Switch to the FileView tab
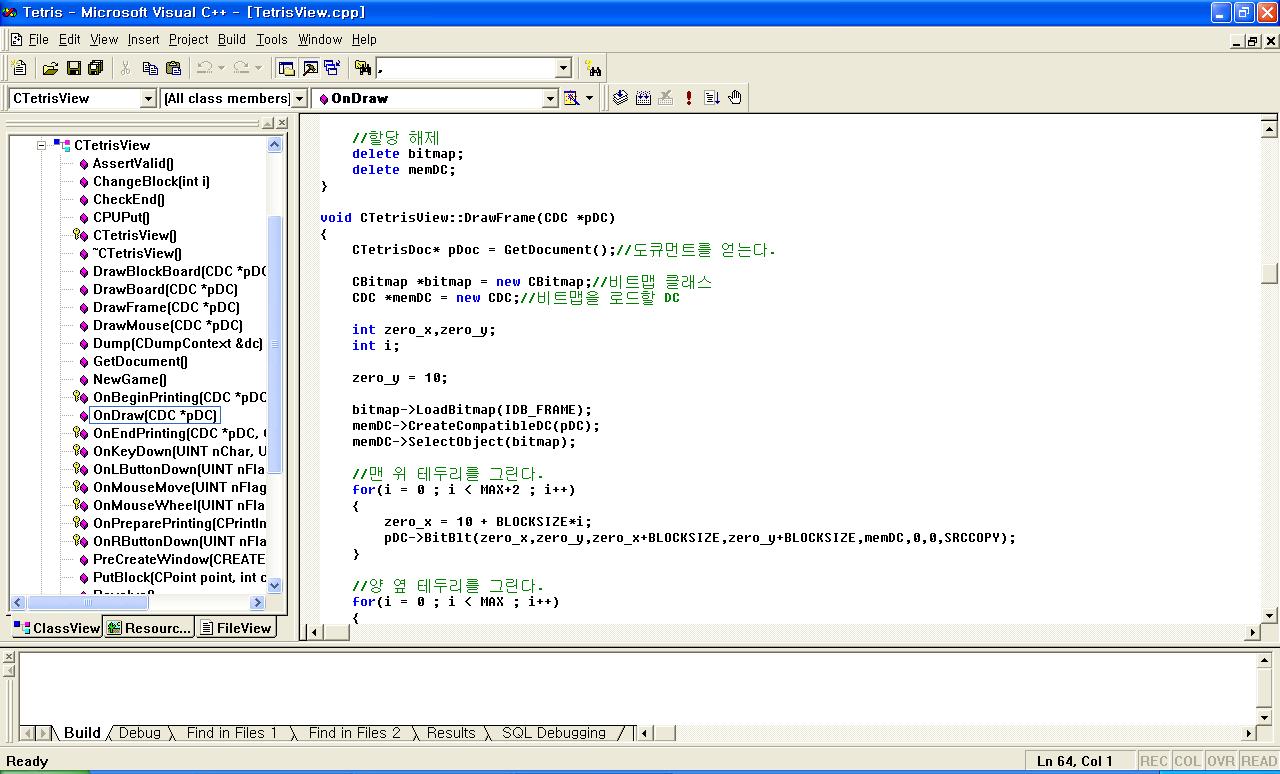1280x774 pixels. [236, 628]
